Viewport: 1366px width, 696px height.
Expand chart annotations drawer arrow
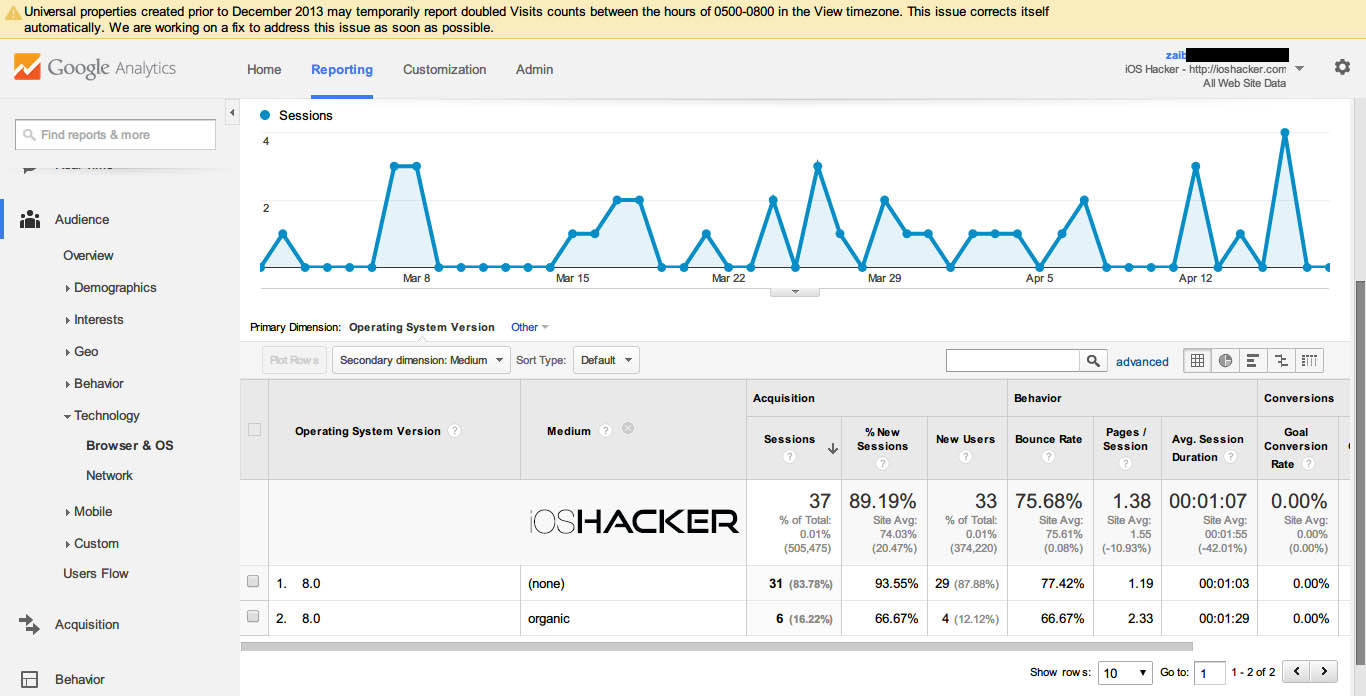795,292
